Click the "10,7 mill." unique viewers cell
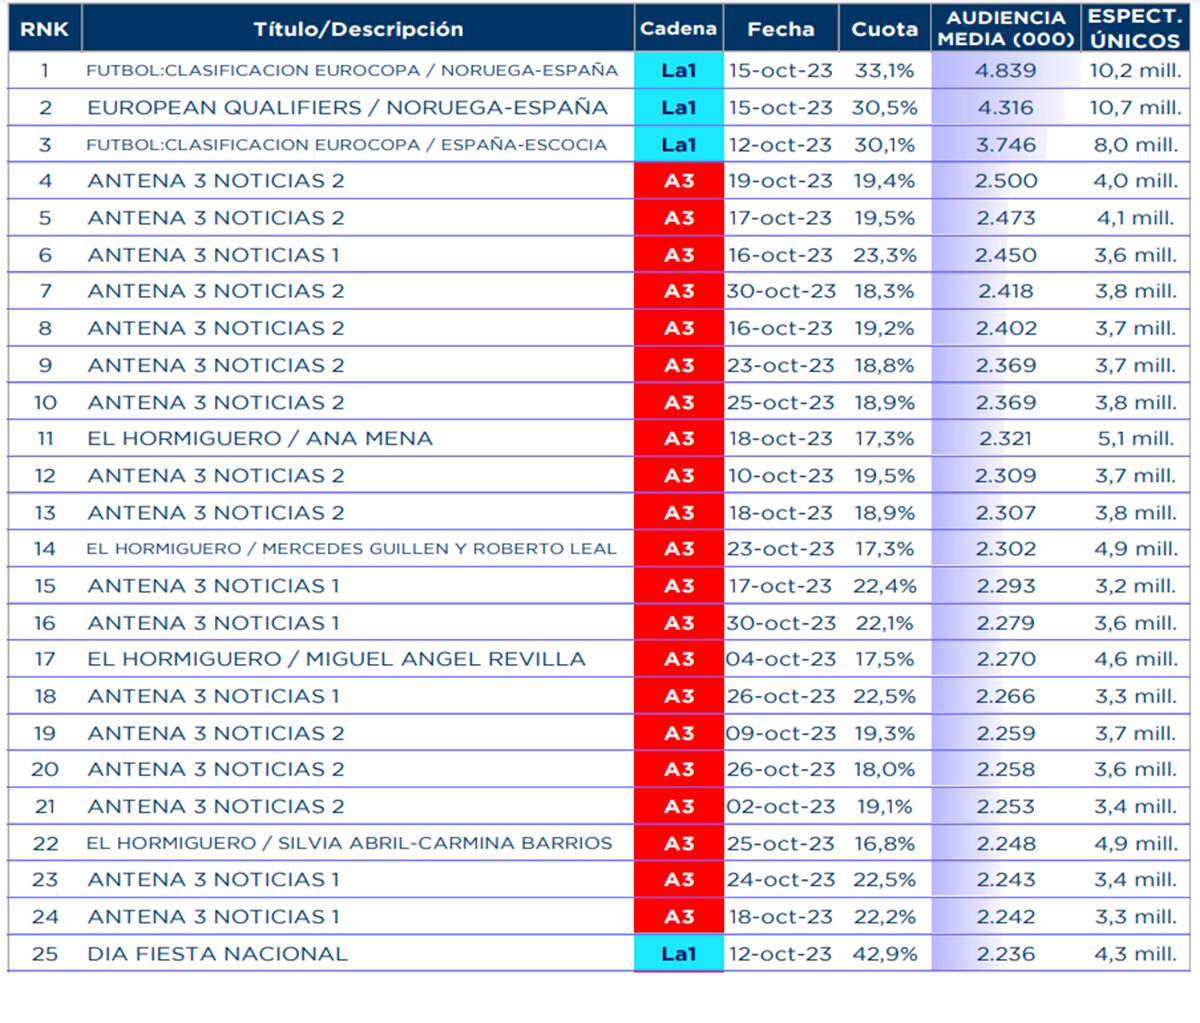Image resolution: width=1200 pixels, height=1023 pixels. tap(1135, 108)
